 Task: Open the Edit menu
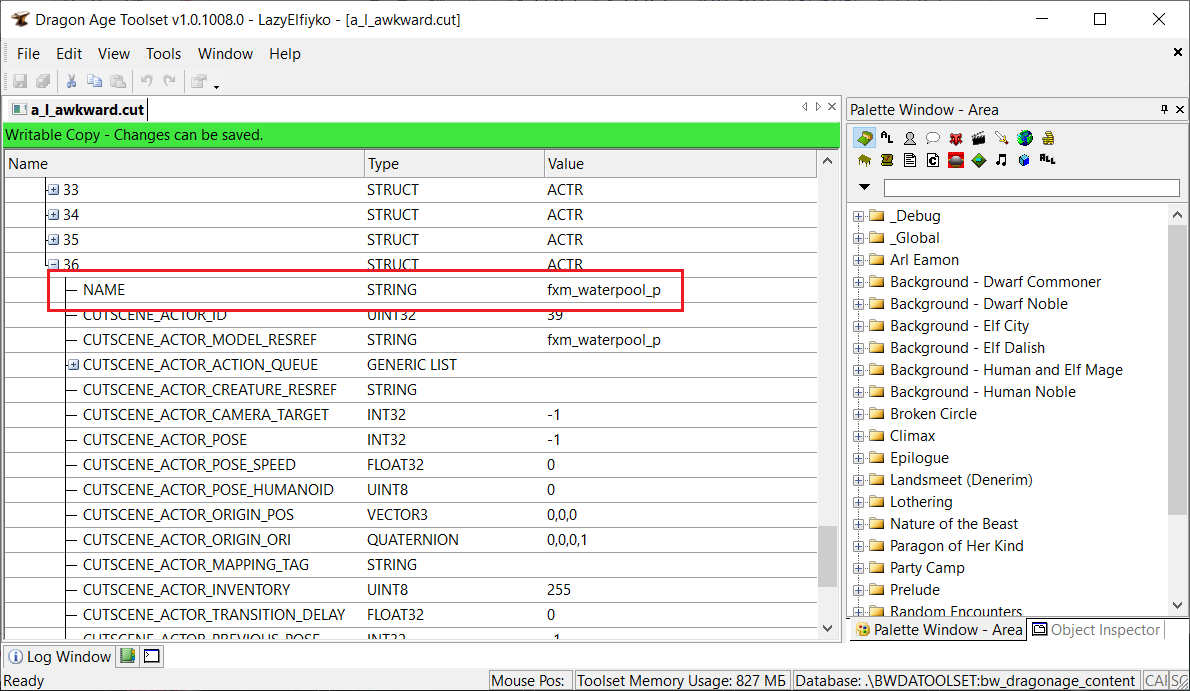coord(68,54)
